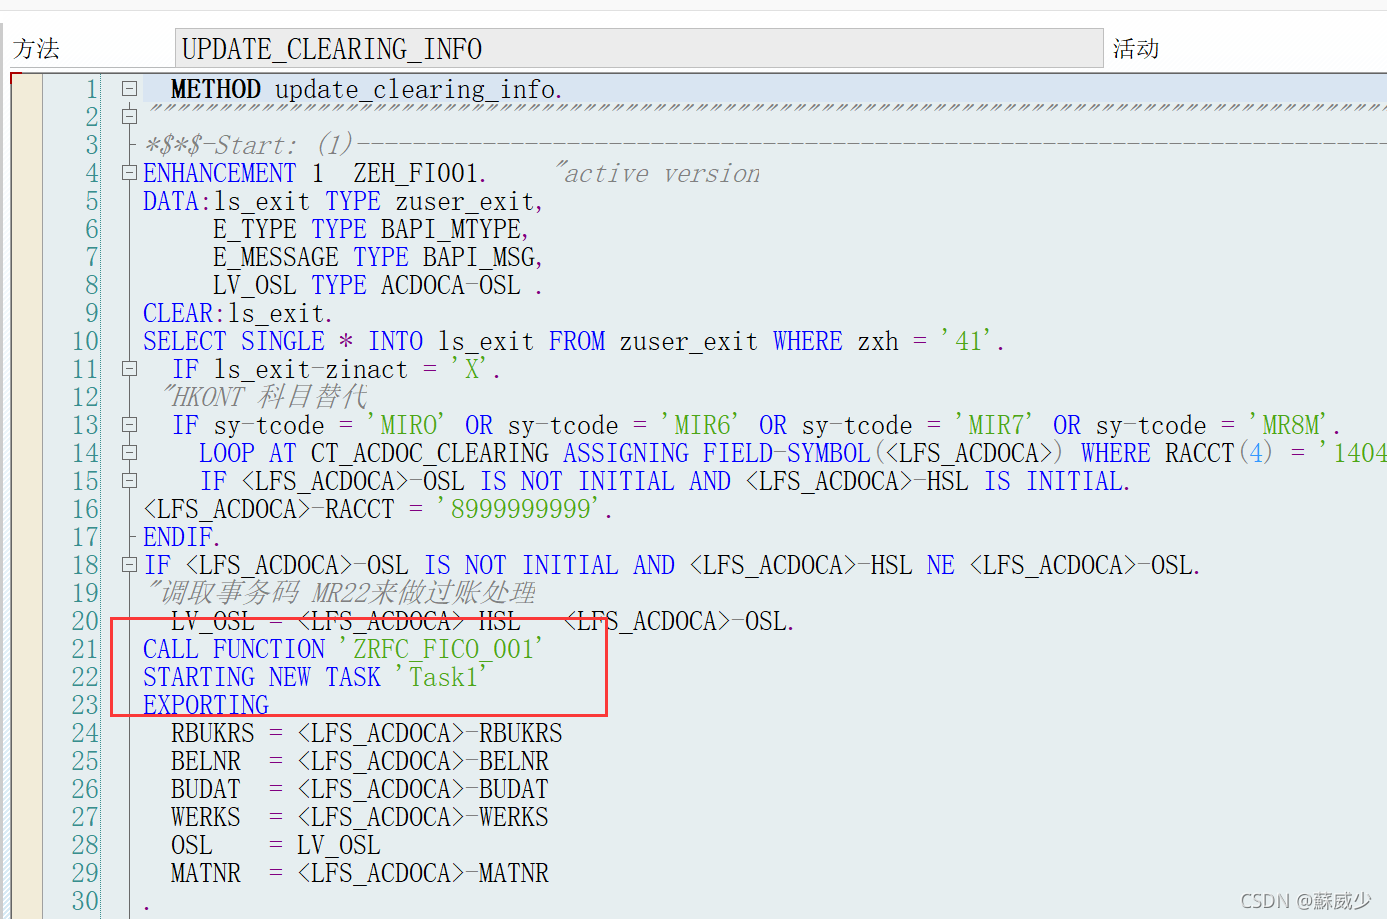Click the 方法 label

point(36,48)
